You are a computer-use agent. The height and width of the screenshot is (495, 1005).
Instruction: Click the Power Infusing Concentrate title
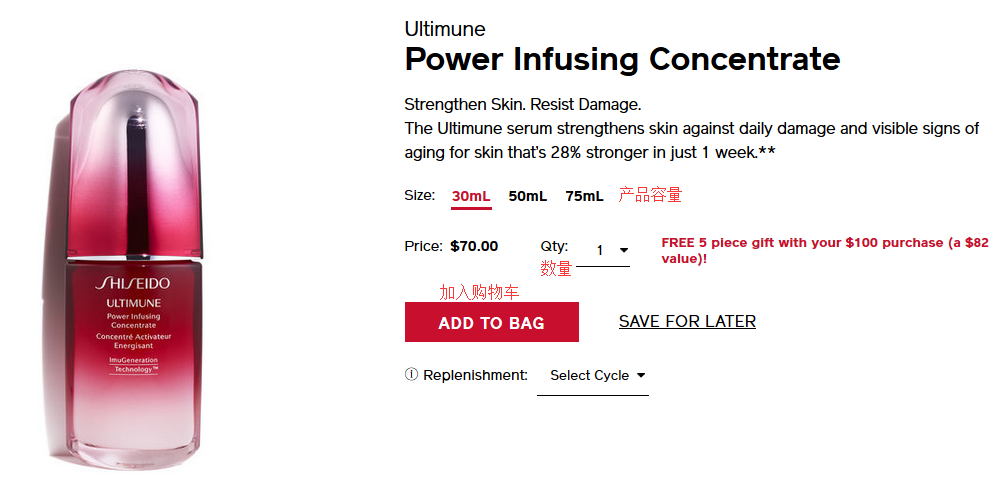(622, 59)
